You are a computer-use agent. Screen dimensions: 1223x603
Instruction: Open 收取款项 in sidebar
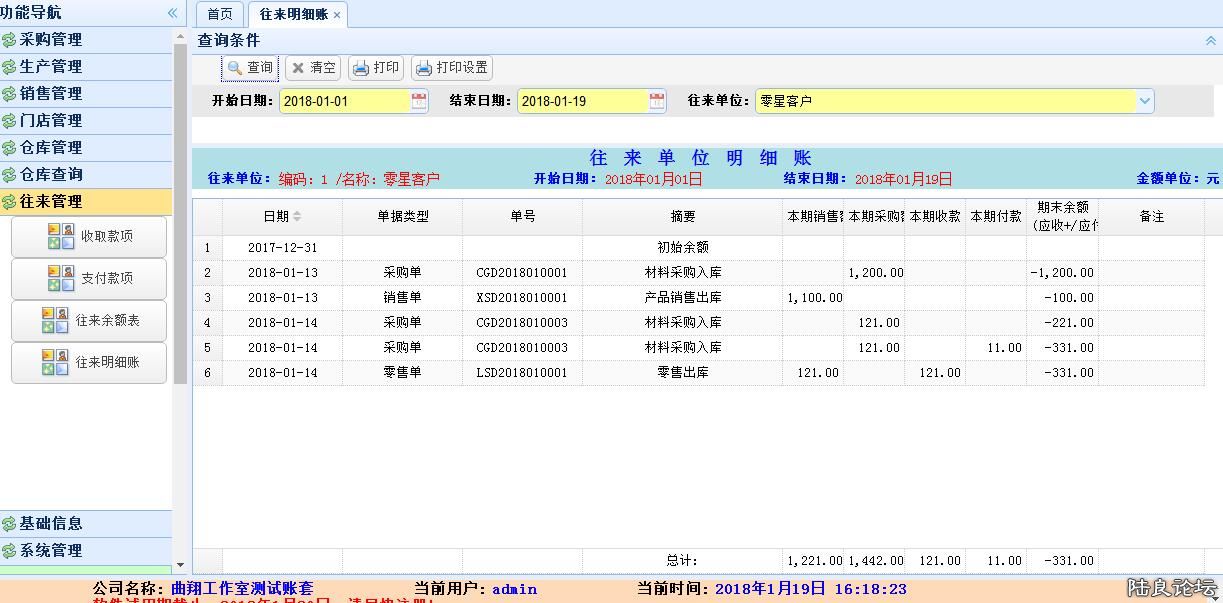pos(89,237)
